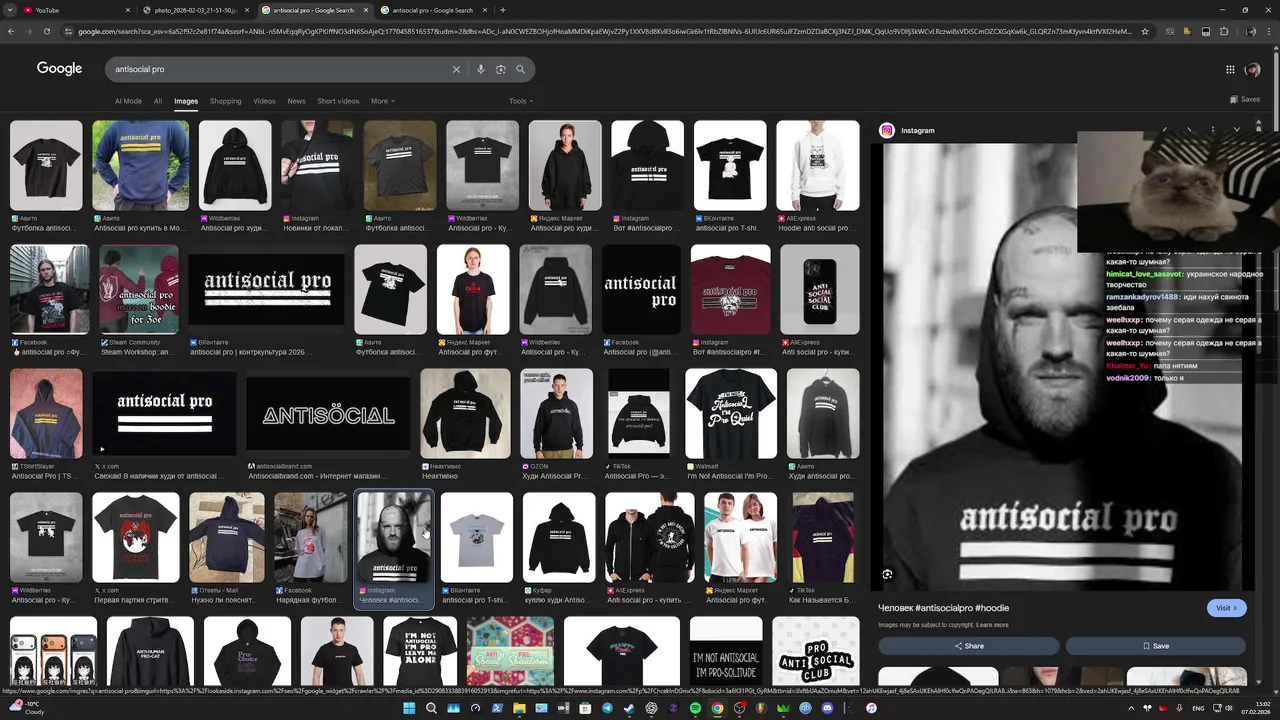1280x720 pixels.
Task: Open Telegram from the taskbar
Action: (607, 708)
